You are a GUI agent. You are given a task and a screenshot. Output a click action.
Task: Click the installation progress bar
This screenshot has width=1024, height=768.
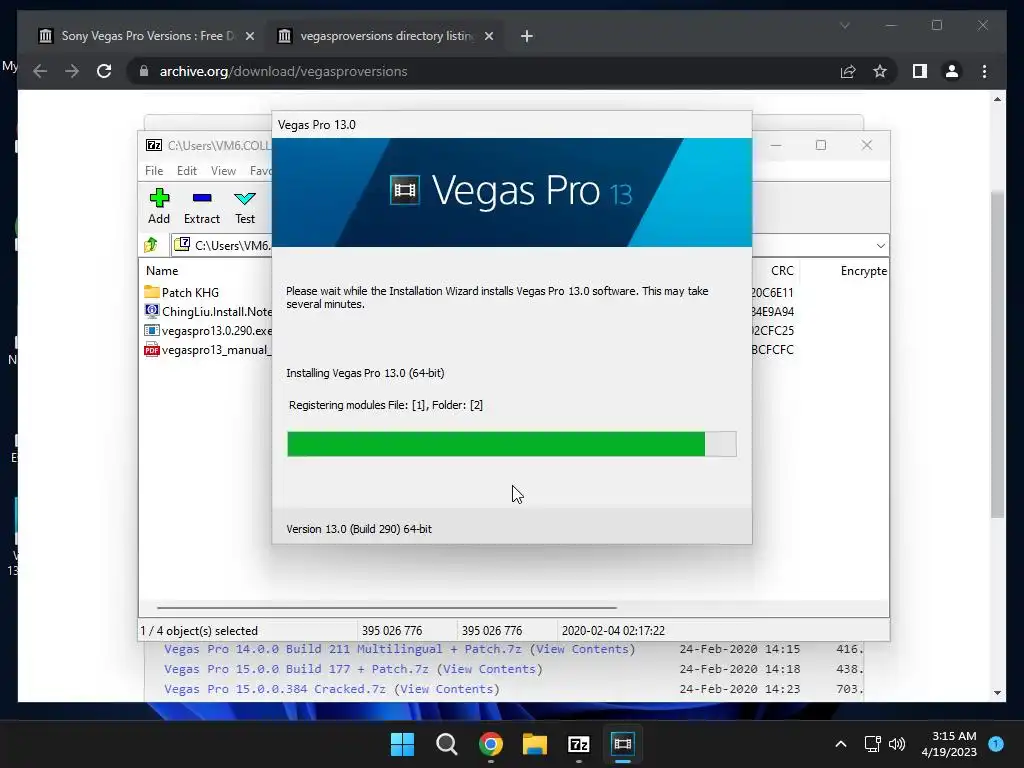511,444
